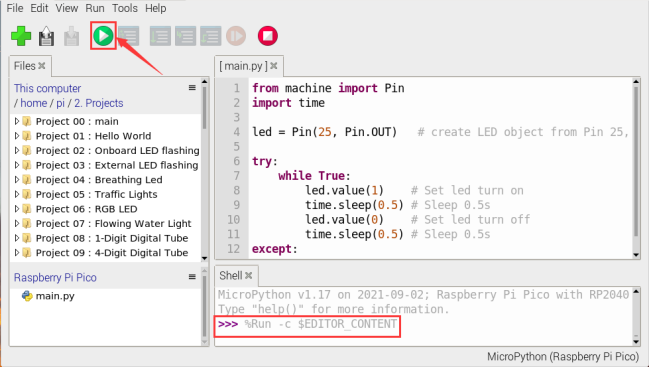Click pi in the path breadcrumb
650x367 pixels.
pyautogui.click(x=61, y=103)
